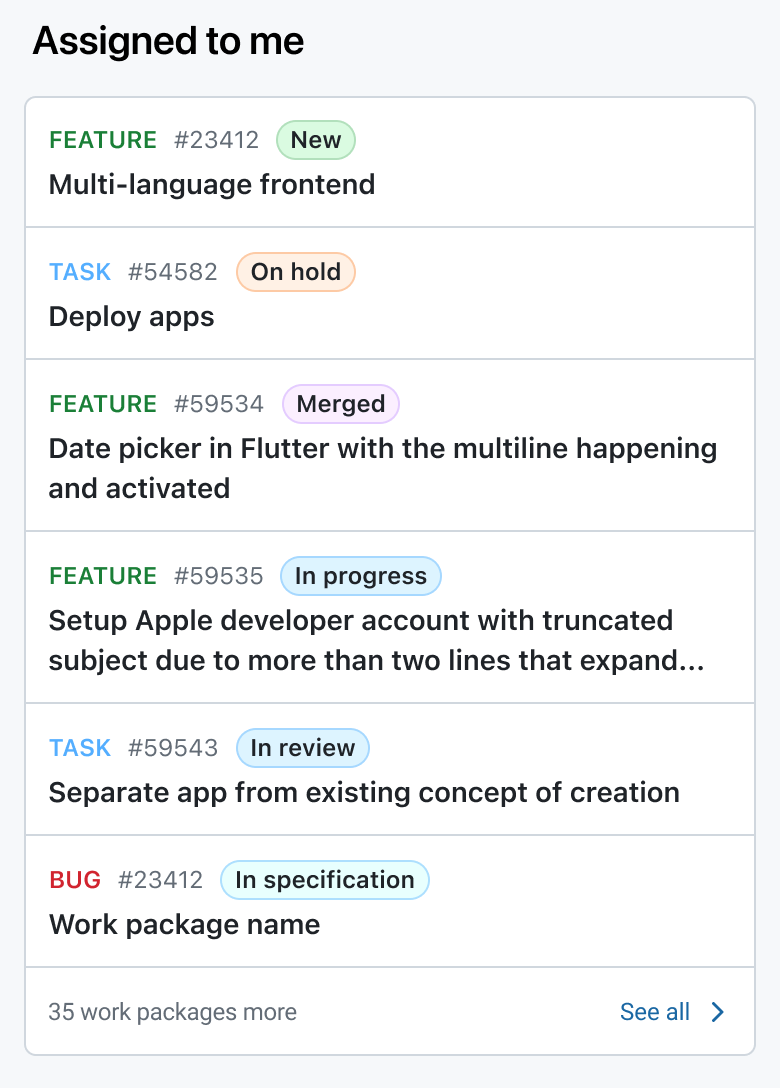This screenshot has height=1088, width=780.
Task: Follow the See all link
Action: coord(655,1012)
